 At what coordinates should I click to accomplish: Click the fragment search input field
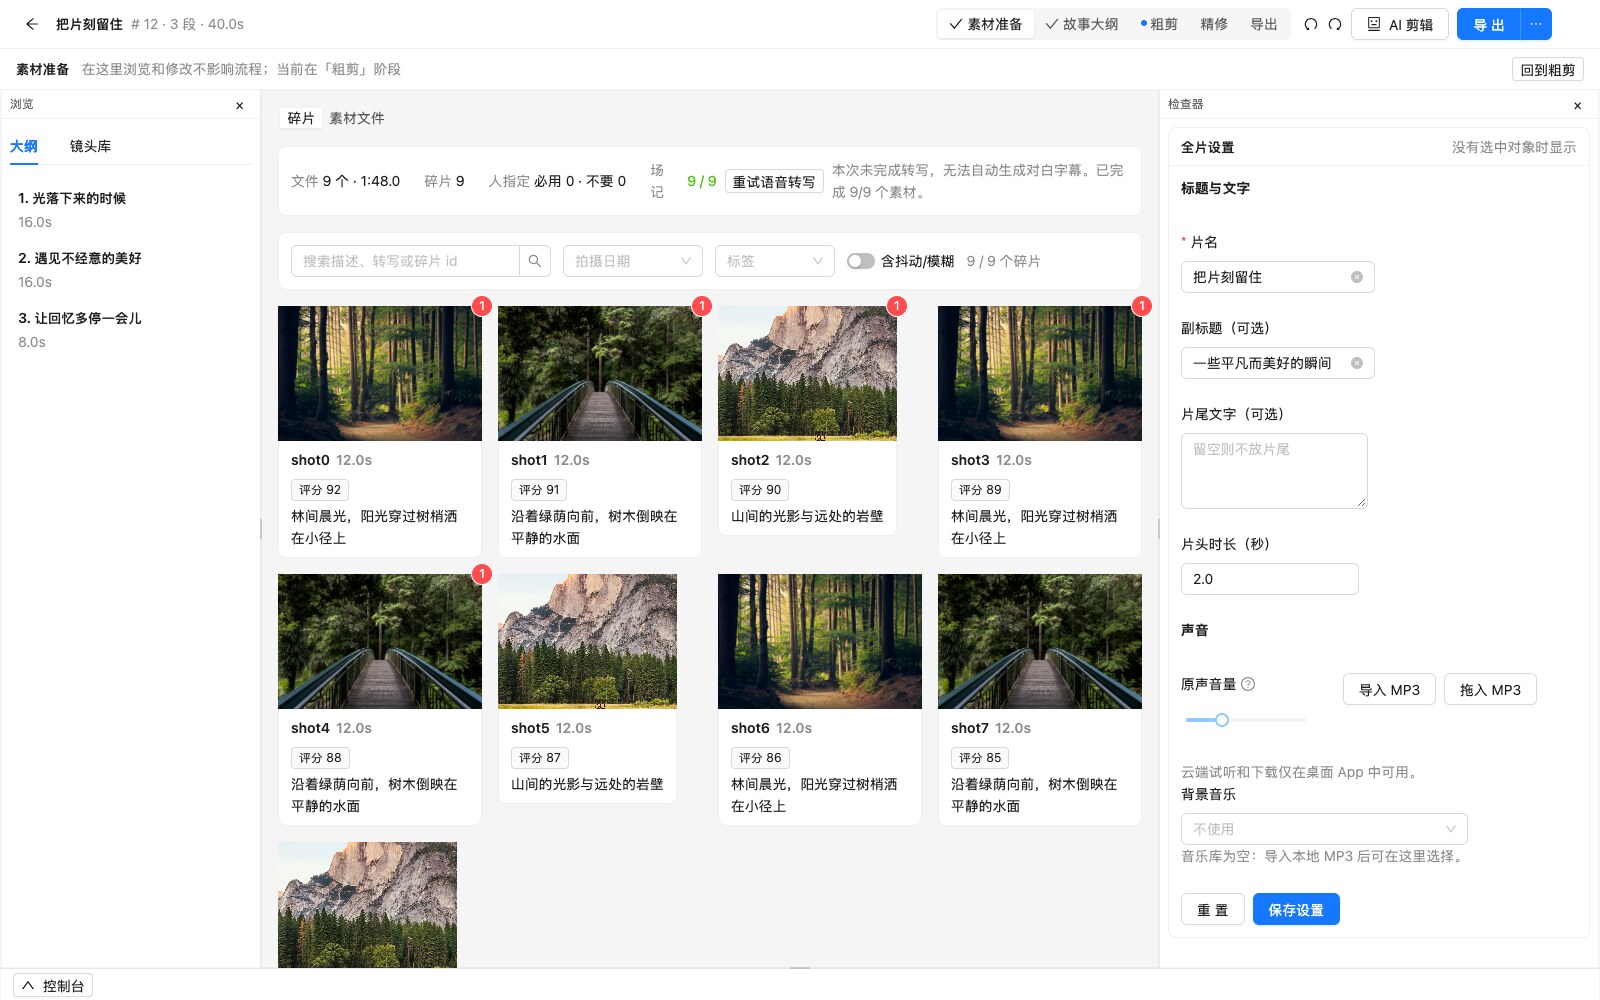[405, 261]
